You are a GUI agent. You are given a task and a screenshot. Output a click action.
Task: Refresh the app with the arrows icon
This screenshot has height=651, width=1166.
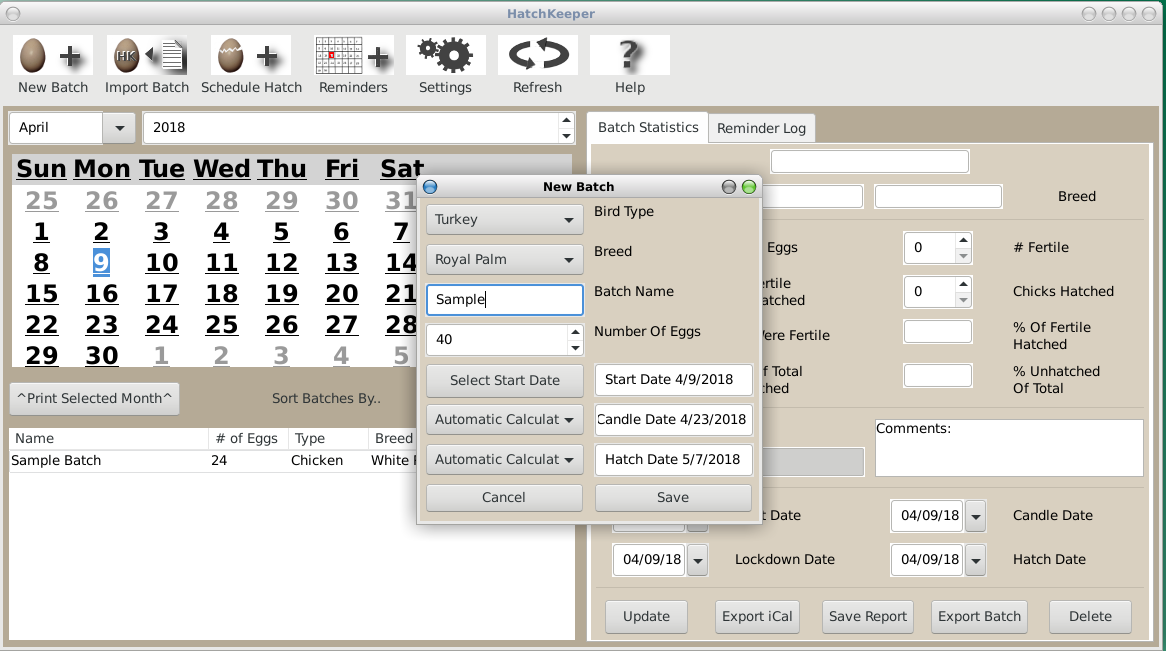coord(537,55)
